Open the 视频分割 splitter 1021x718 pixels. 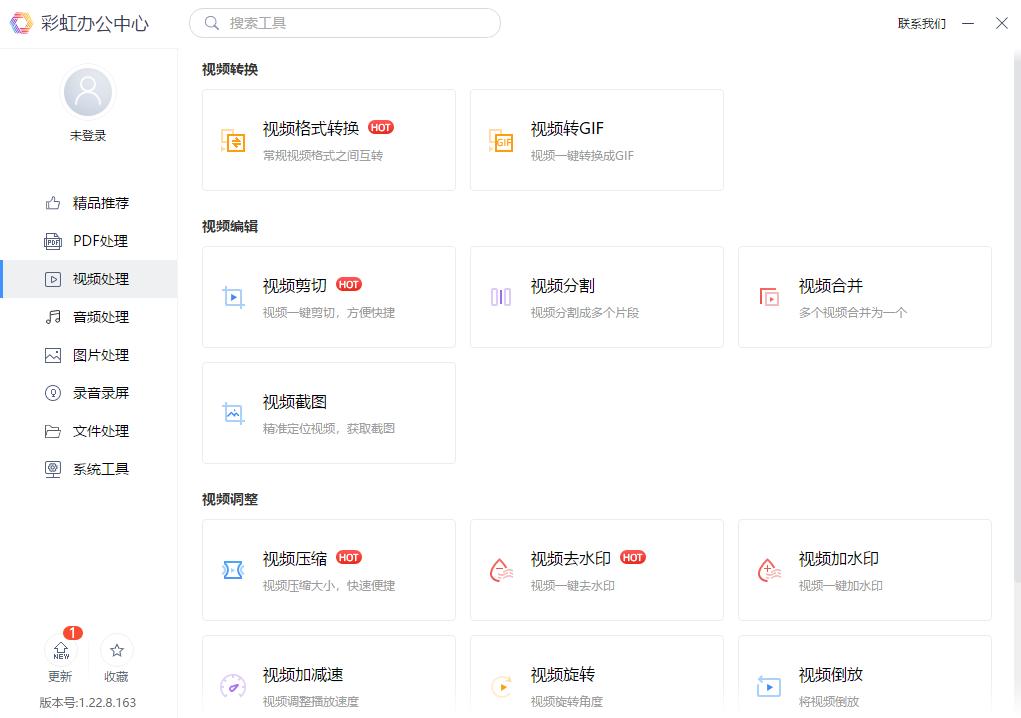596,297
